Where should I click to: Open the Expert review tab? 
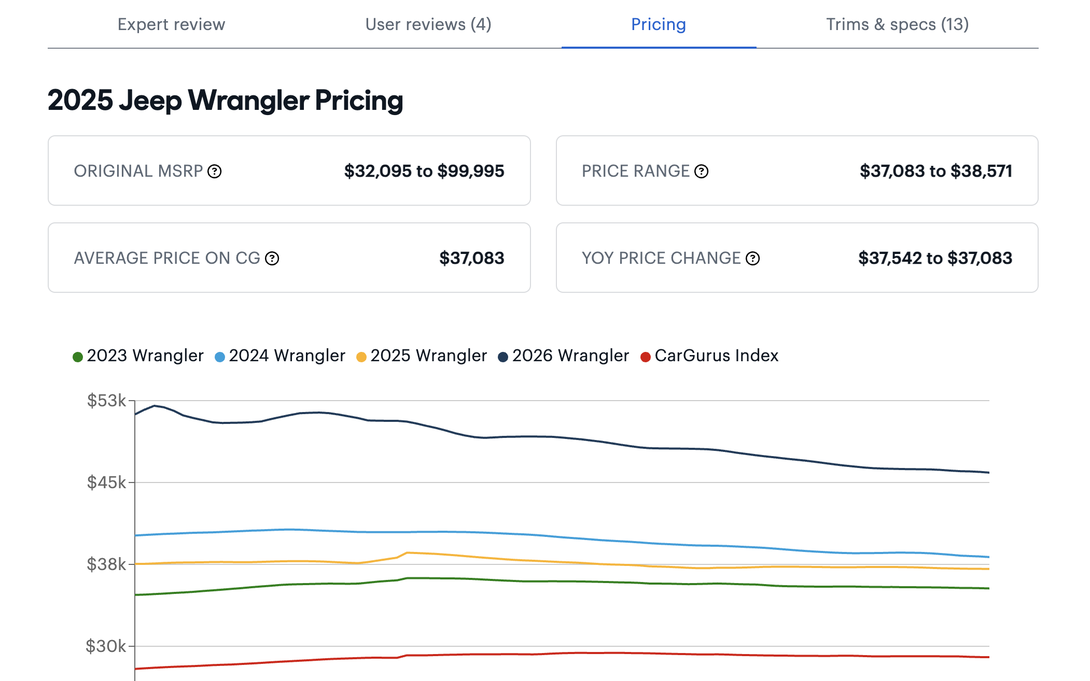point(171,24)
